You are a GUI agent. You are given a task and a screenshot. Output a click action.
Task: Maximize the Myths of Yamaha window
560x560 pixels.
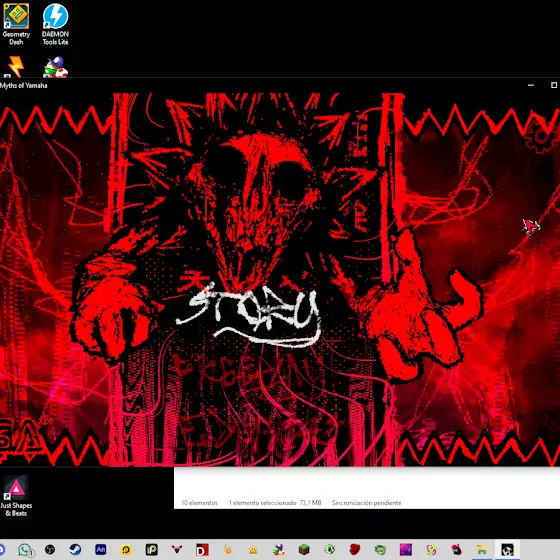(x=554, y=85)
